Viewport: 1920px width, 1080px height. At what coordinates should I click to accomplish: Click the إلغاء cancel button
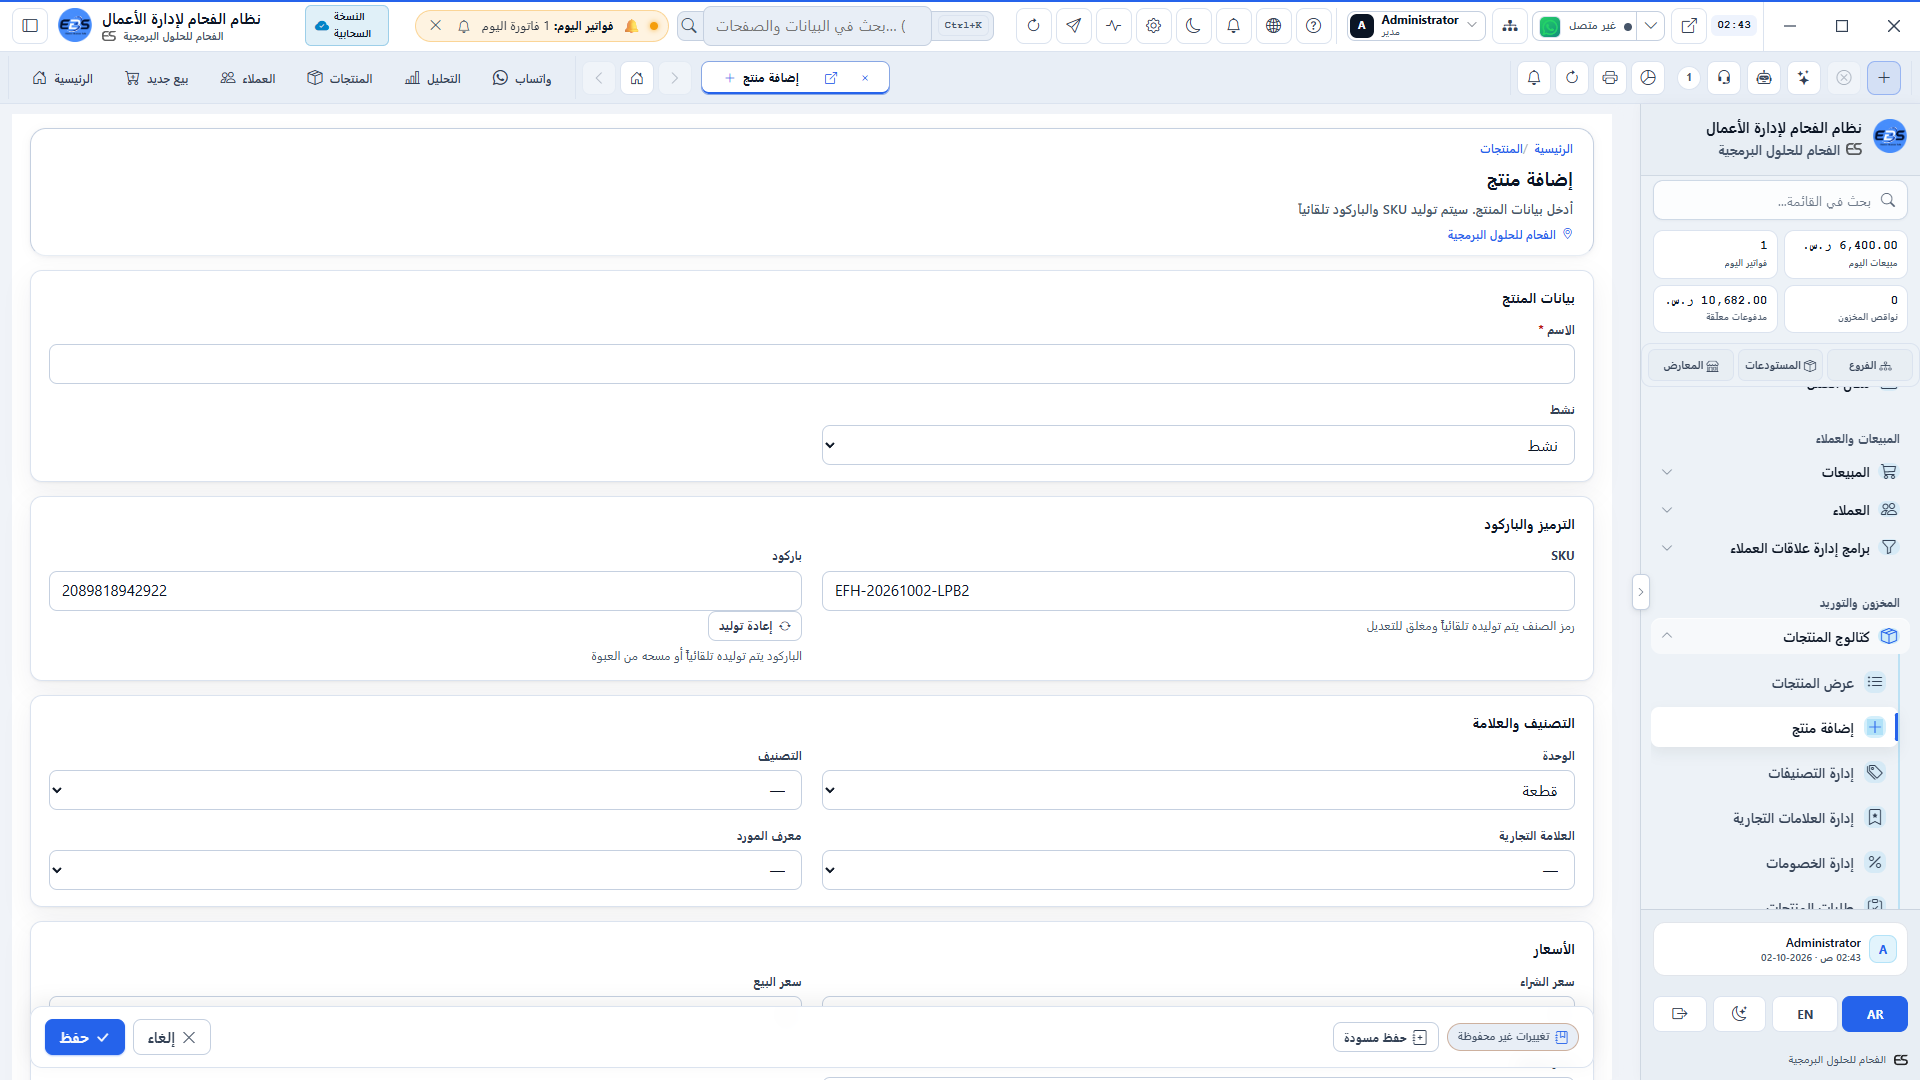point(172,1037)
